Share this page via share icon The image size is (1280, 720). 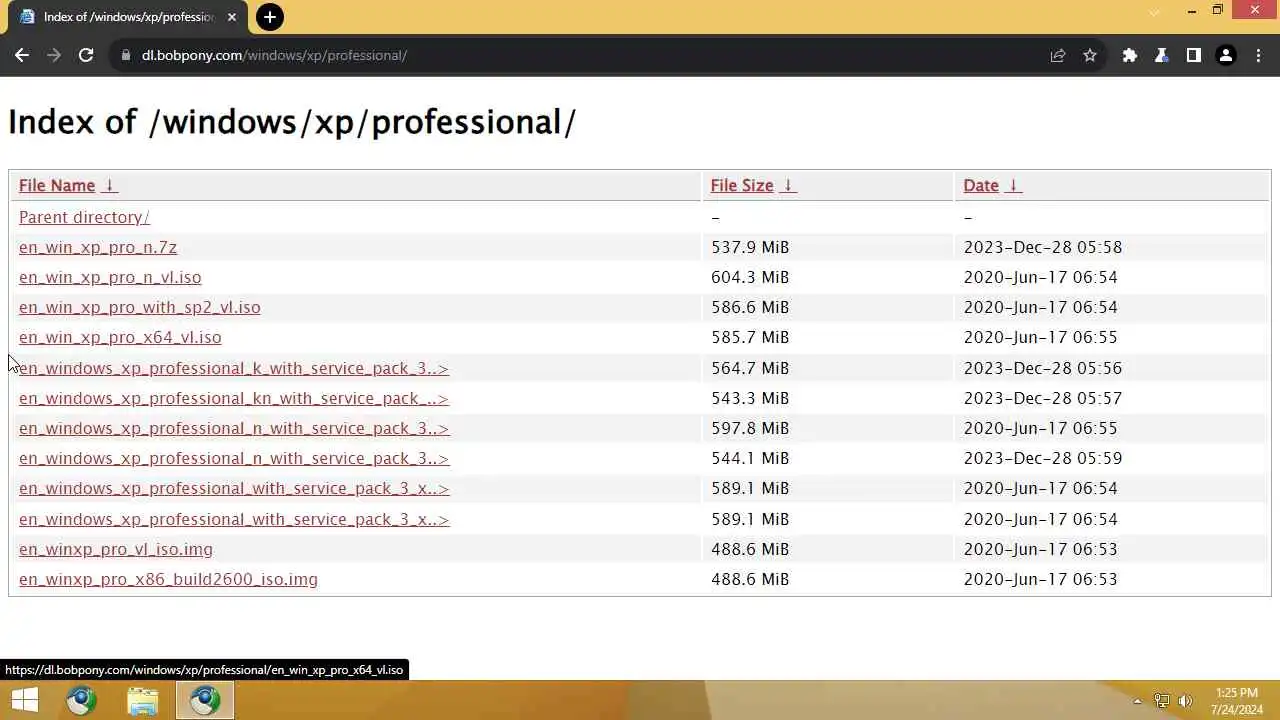(1058, 56)
